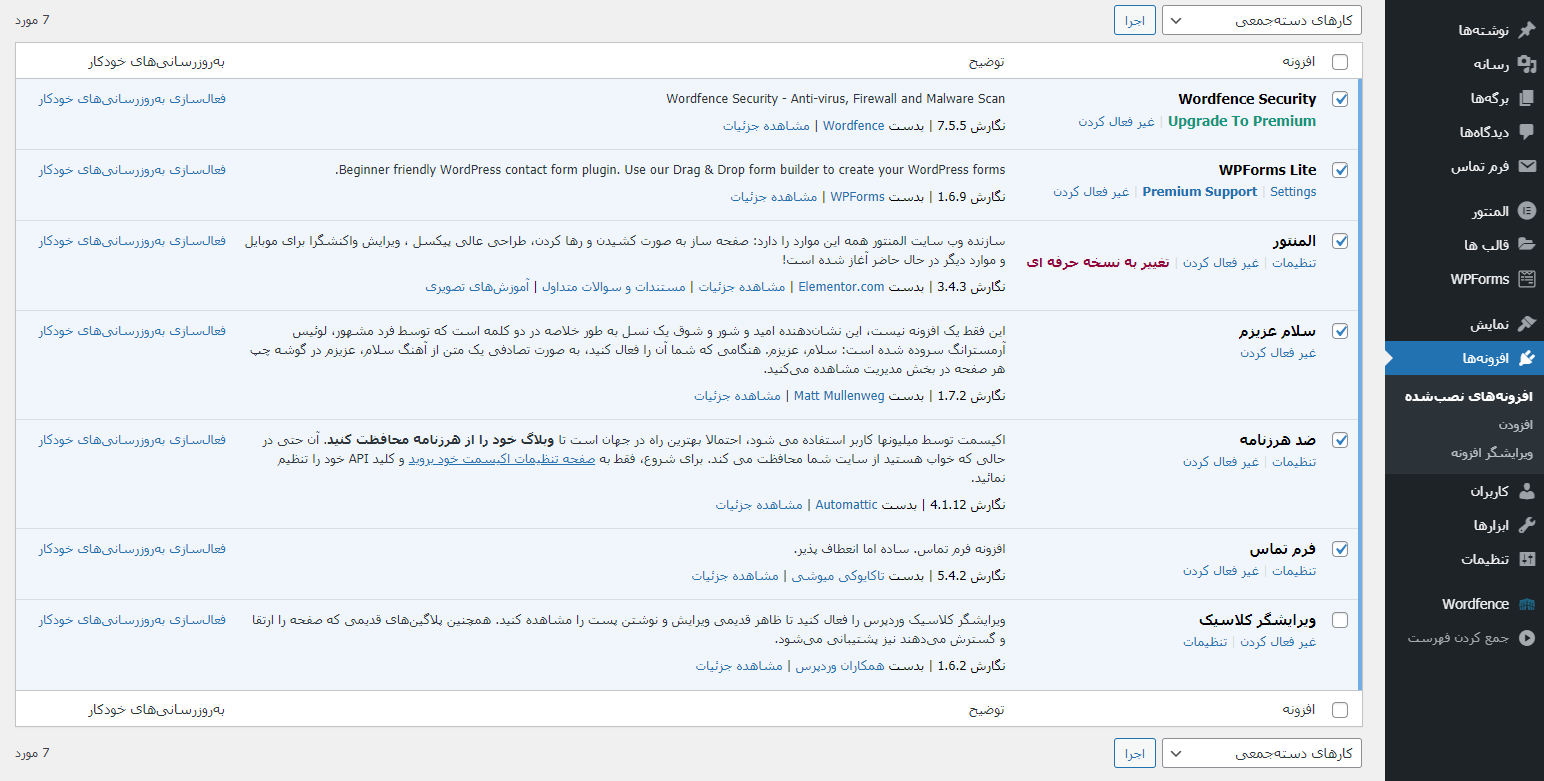
Task: Toggle the select-all checkbox in the header row
Action: [1340, 62]
